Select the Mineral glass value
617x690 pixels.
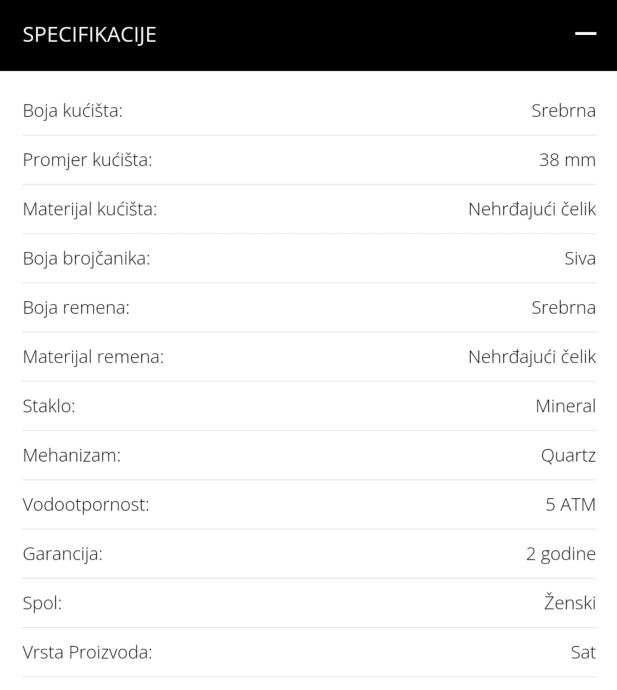[565, 406]
